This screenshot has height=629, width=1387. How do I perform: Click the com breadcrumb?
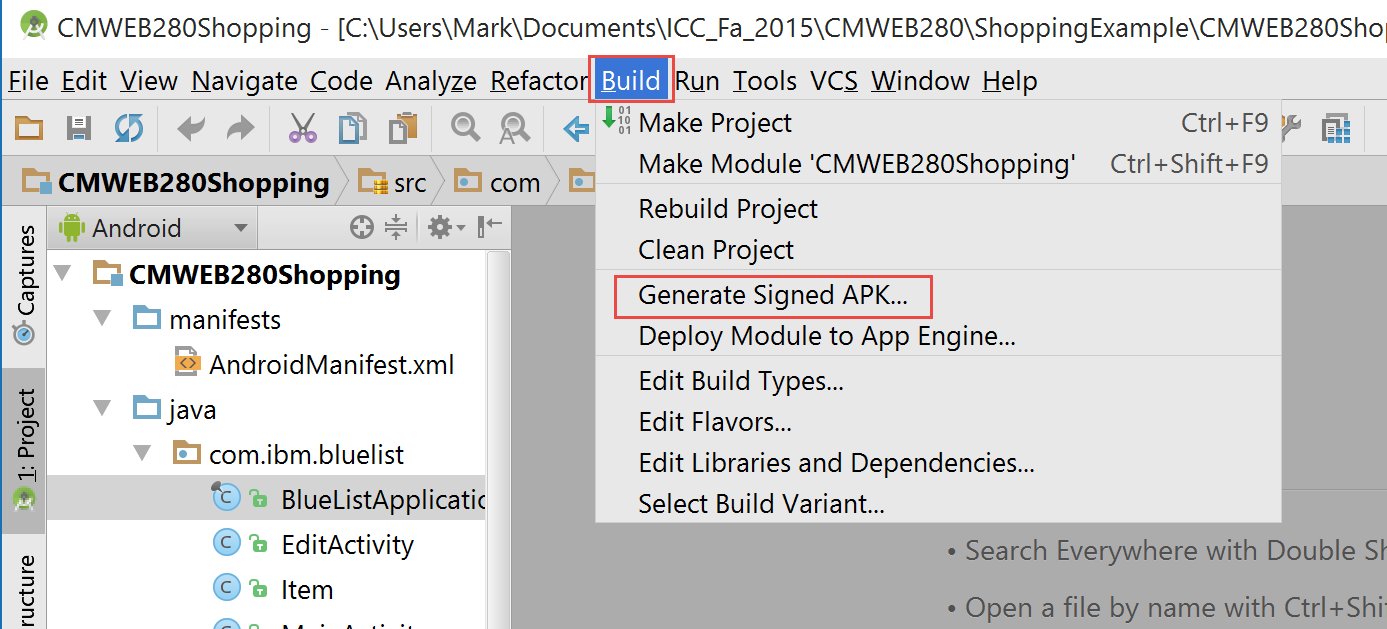498,183
